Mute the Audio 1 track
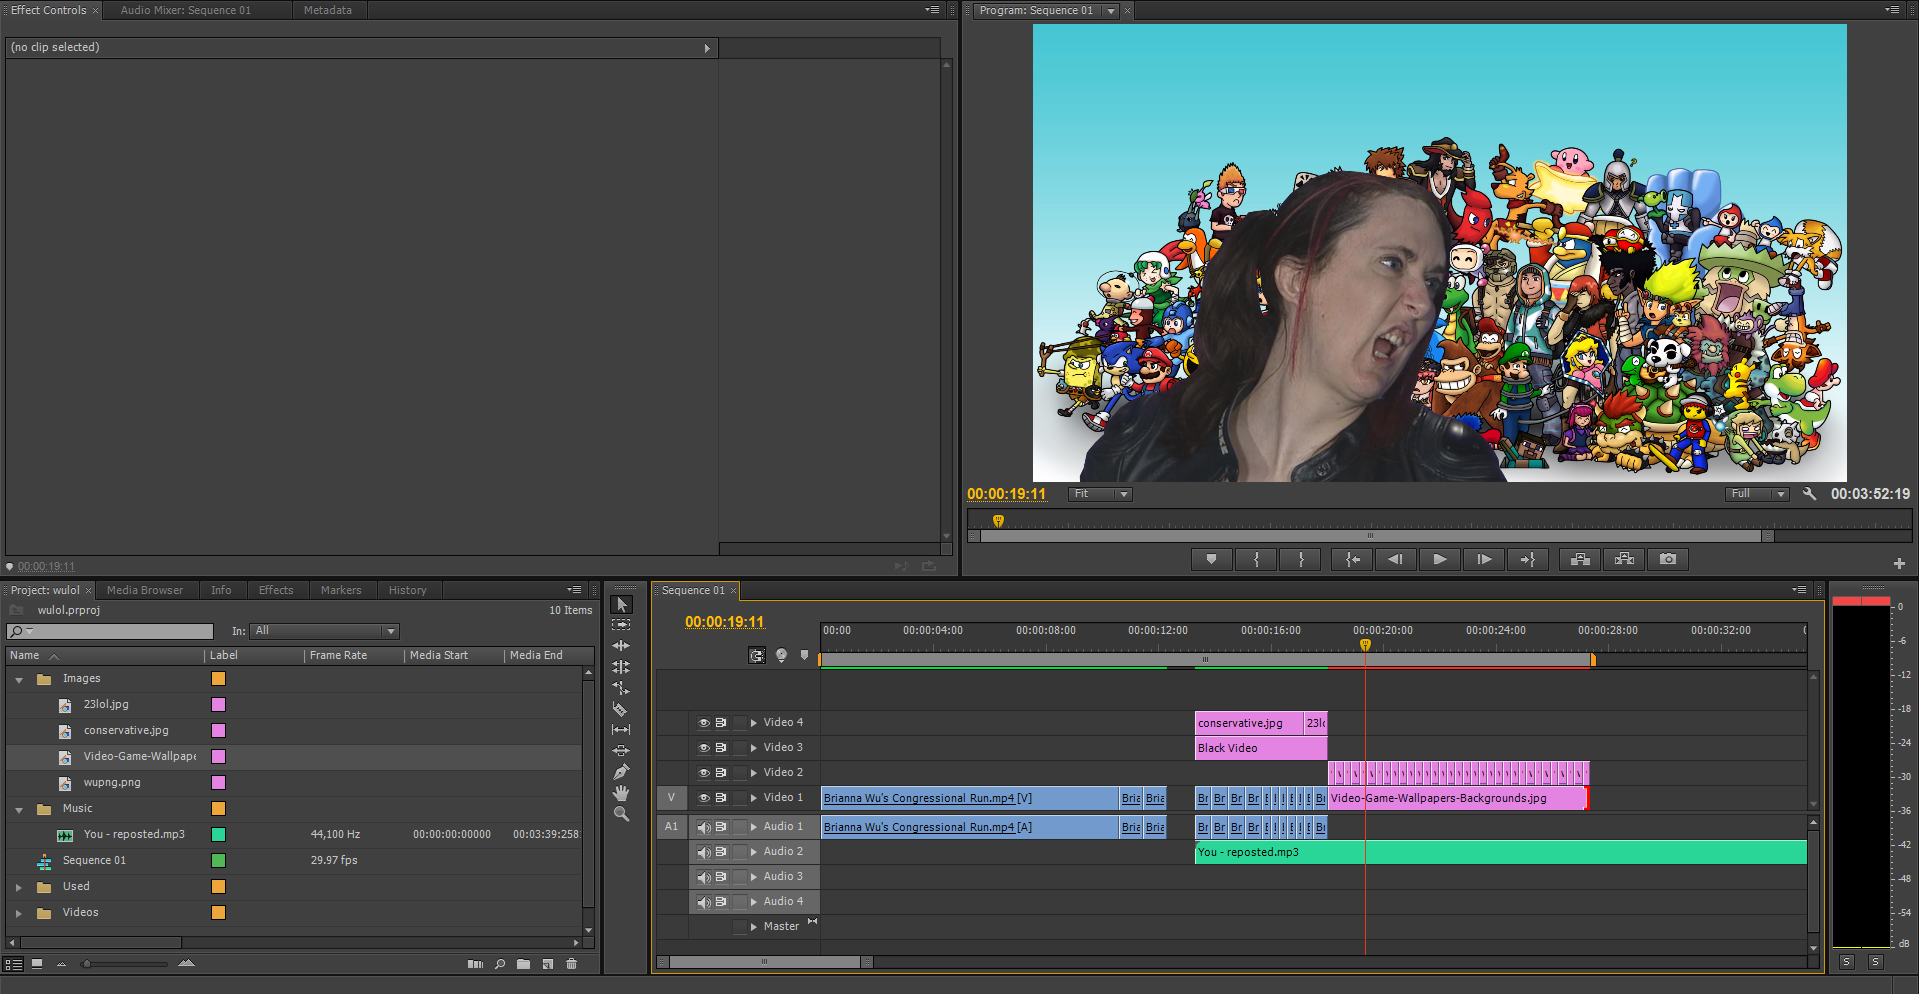Screen dimensions: 1920x994 (x=704, y=827)
